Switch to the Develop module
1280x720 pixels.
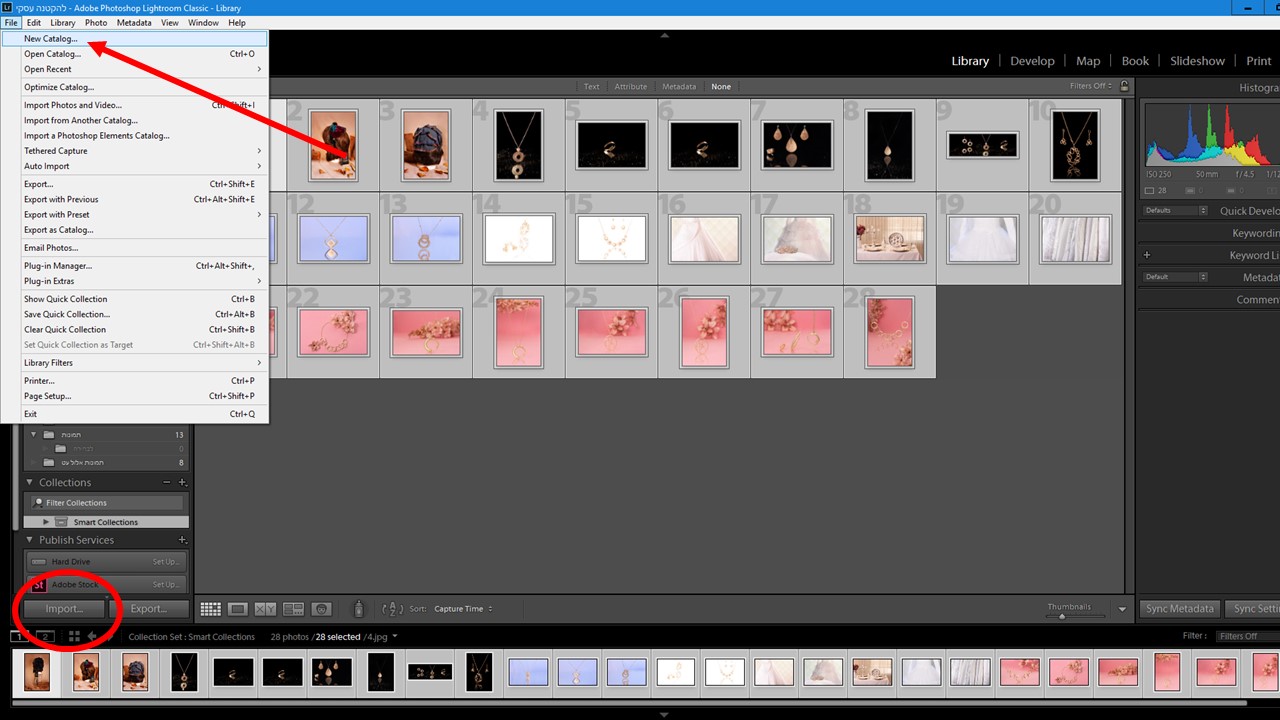click(1032, 61)
